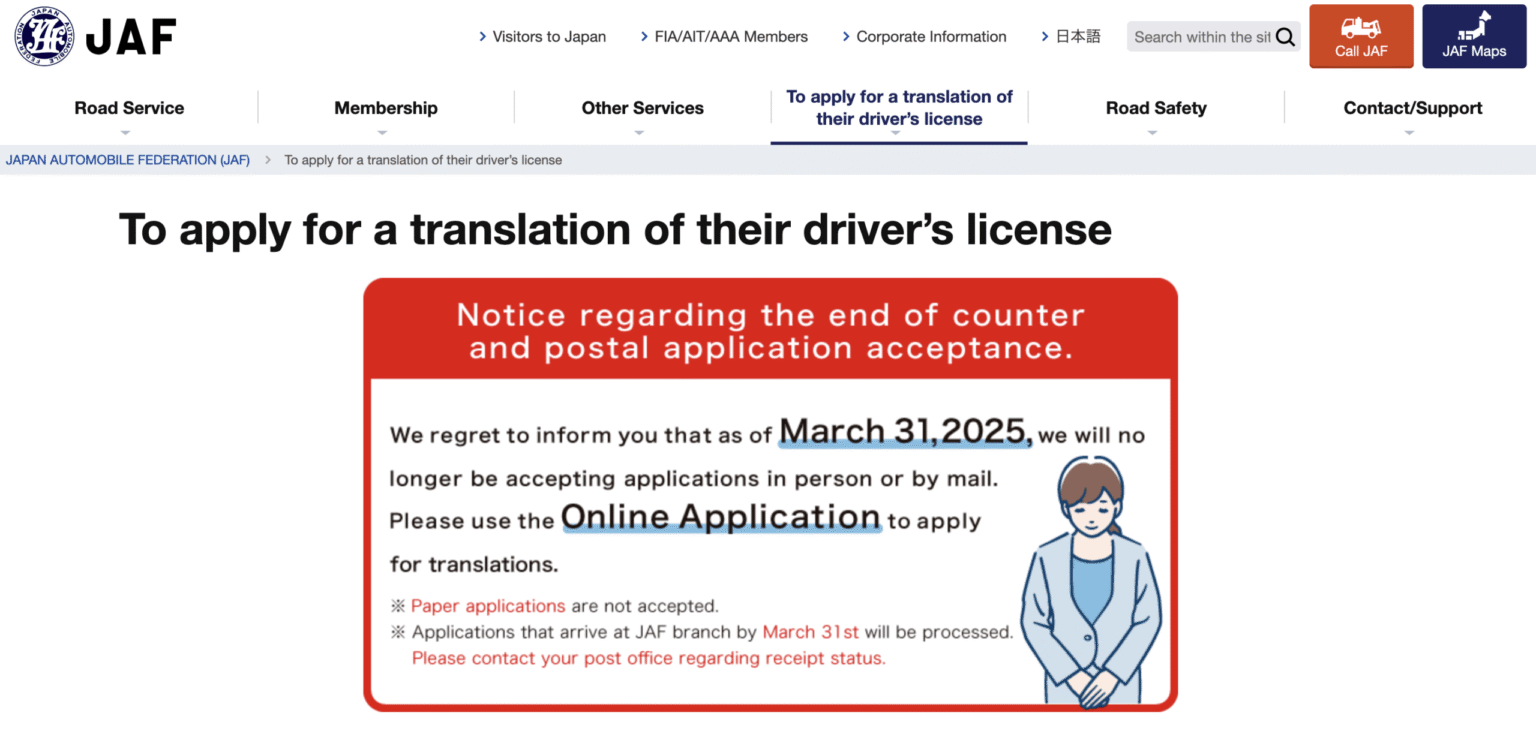Switch the site language to 日本語
Viewport: 1536px width, 731px height.
pyautogui.click(x=1078, y=36)
